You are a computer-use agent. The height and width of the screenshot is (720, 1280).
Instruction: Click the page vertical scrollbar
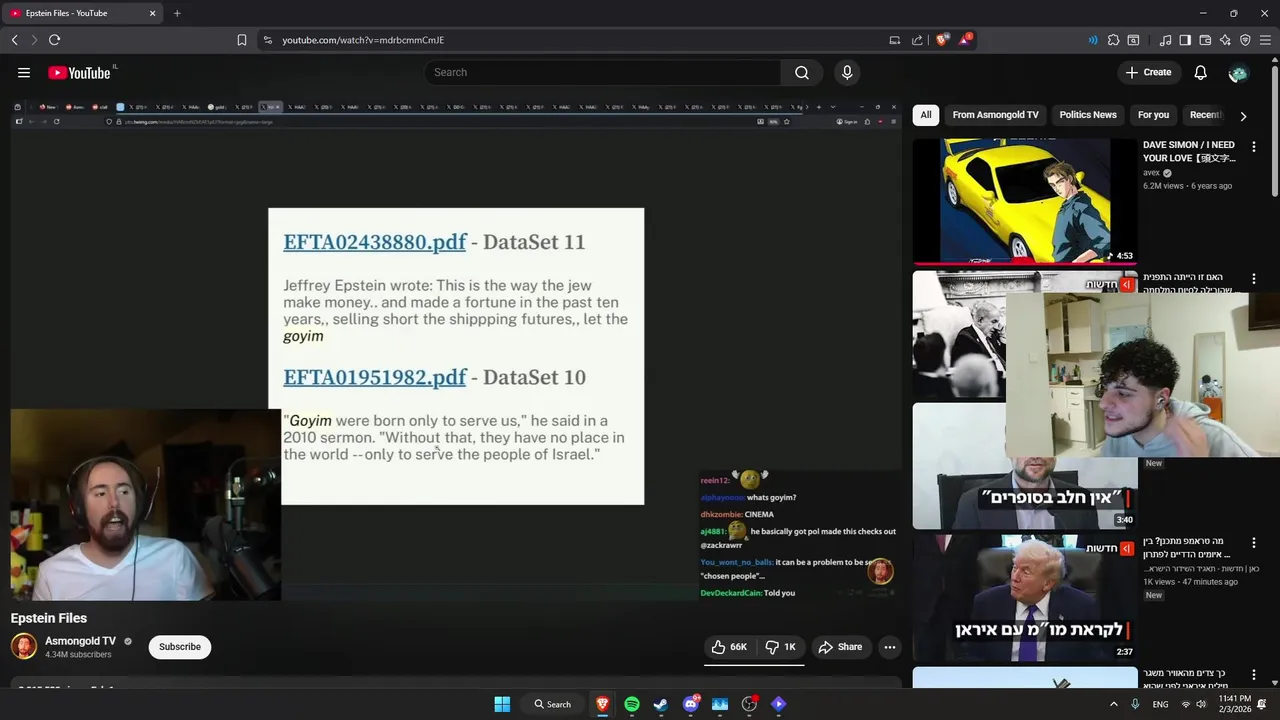(1274, 130)
